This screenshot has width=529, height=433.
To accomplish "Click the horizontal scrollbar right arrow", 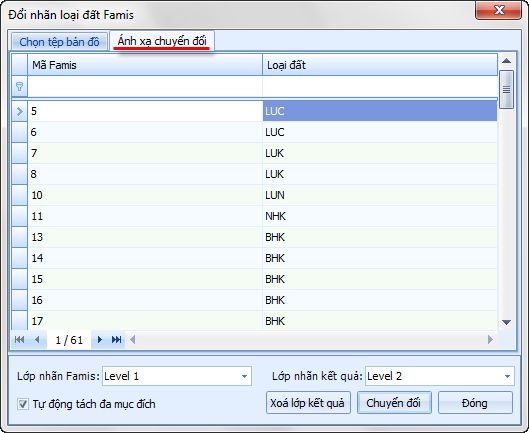I will [x=491, y=340].
